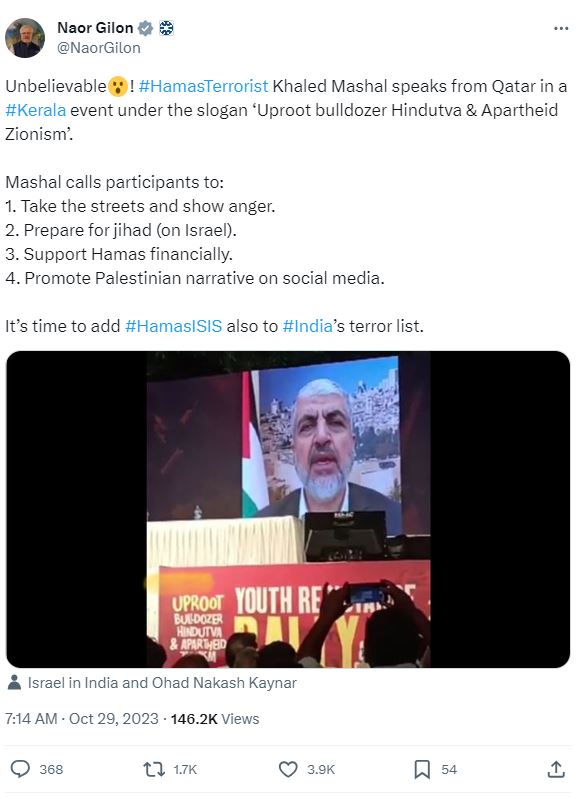Open the @NaorGilon handle link
The image size is (583, 799).
point(99,48)
